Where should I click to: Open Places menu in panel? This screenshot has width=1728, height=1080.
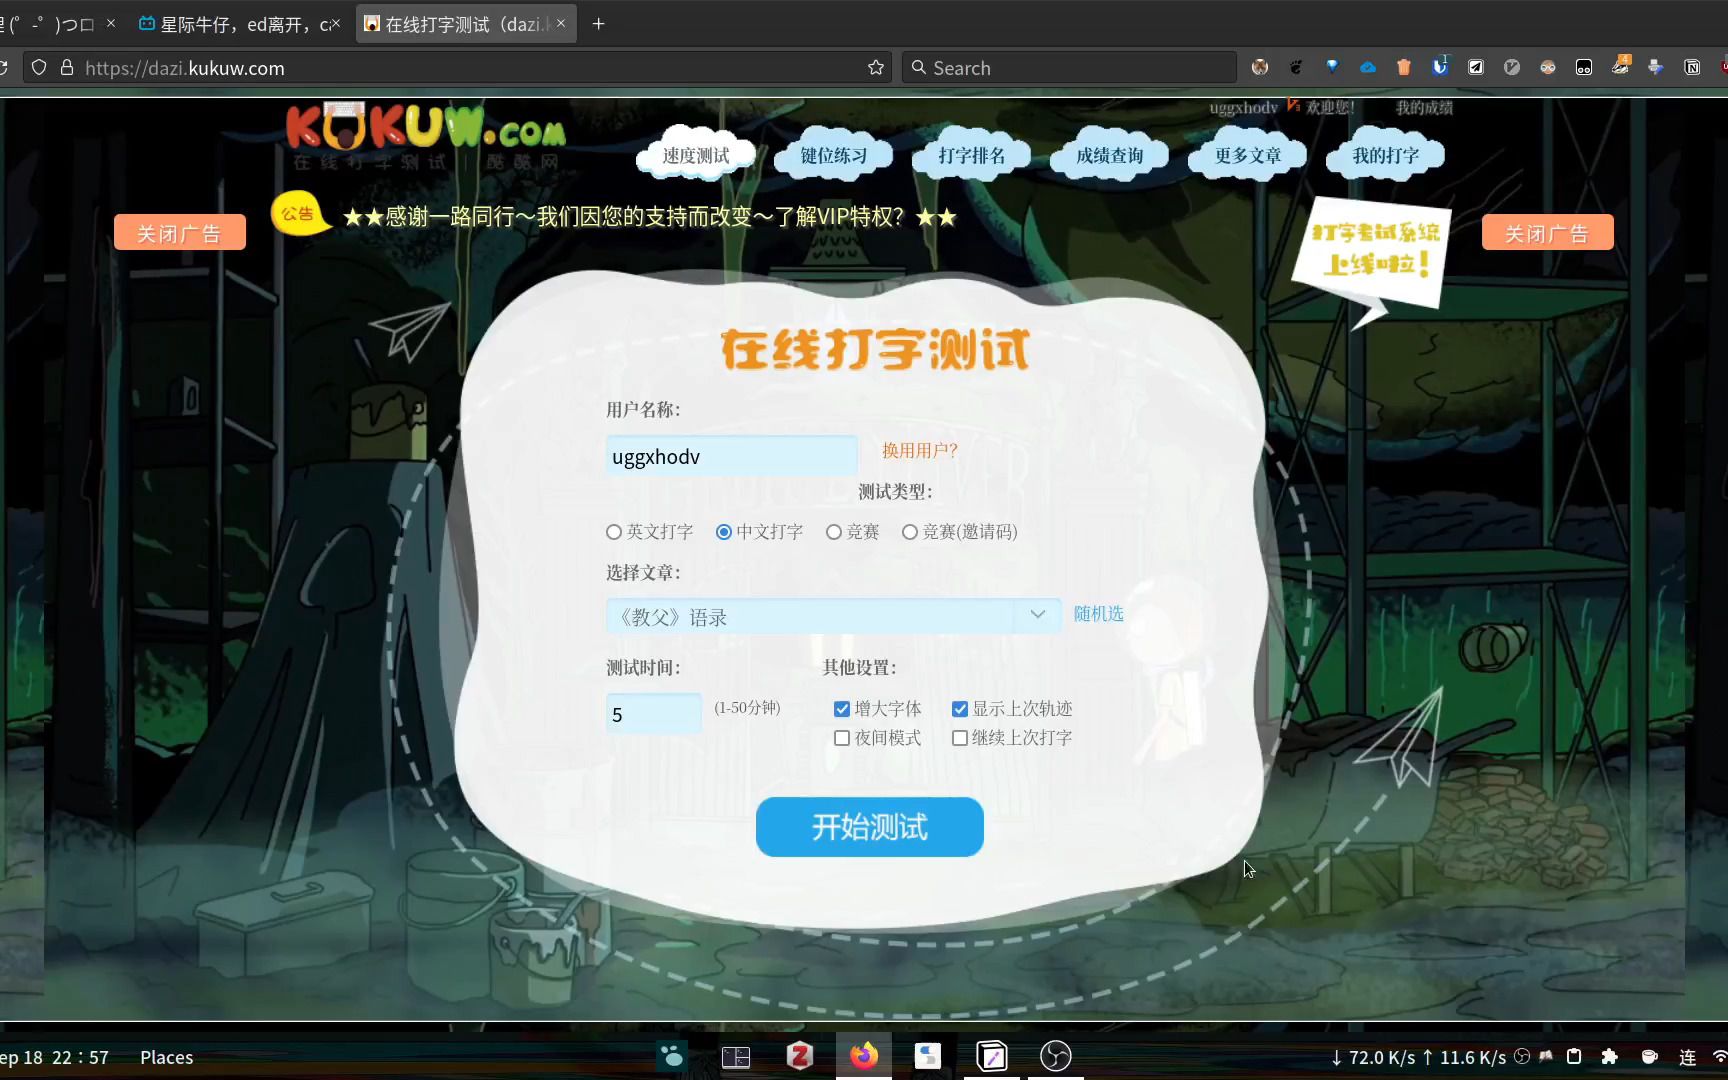coord(166,1057)
